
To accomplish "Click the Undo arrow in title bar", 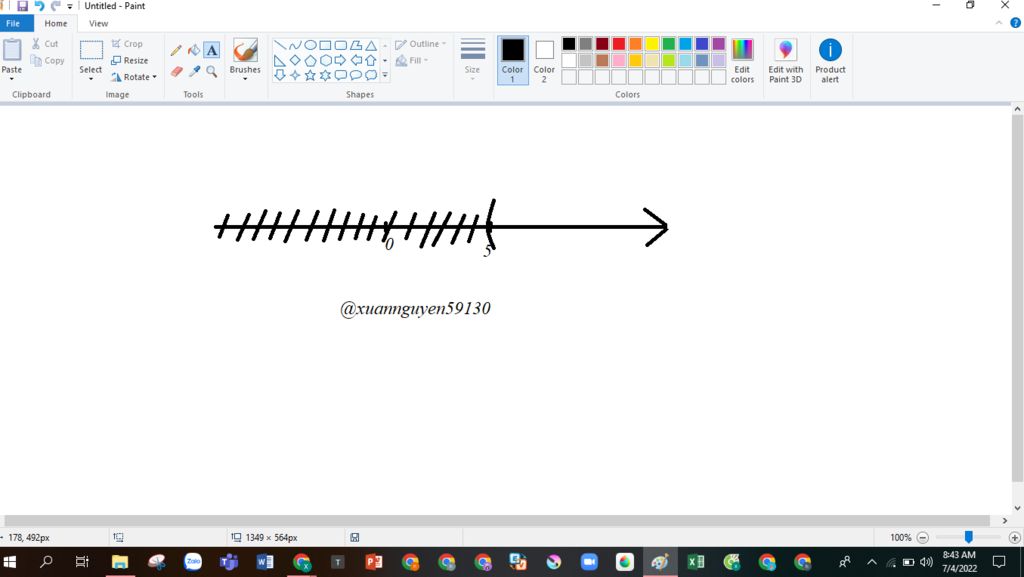I will pyautogui.click(x=39, y=6).
